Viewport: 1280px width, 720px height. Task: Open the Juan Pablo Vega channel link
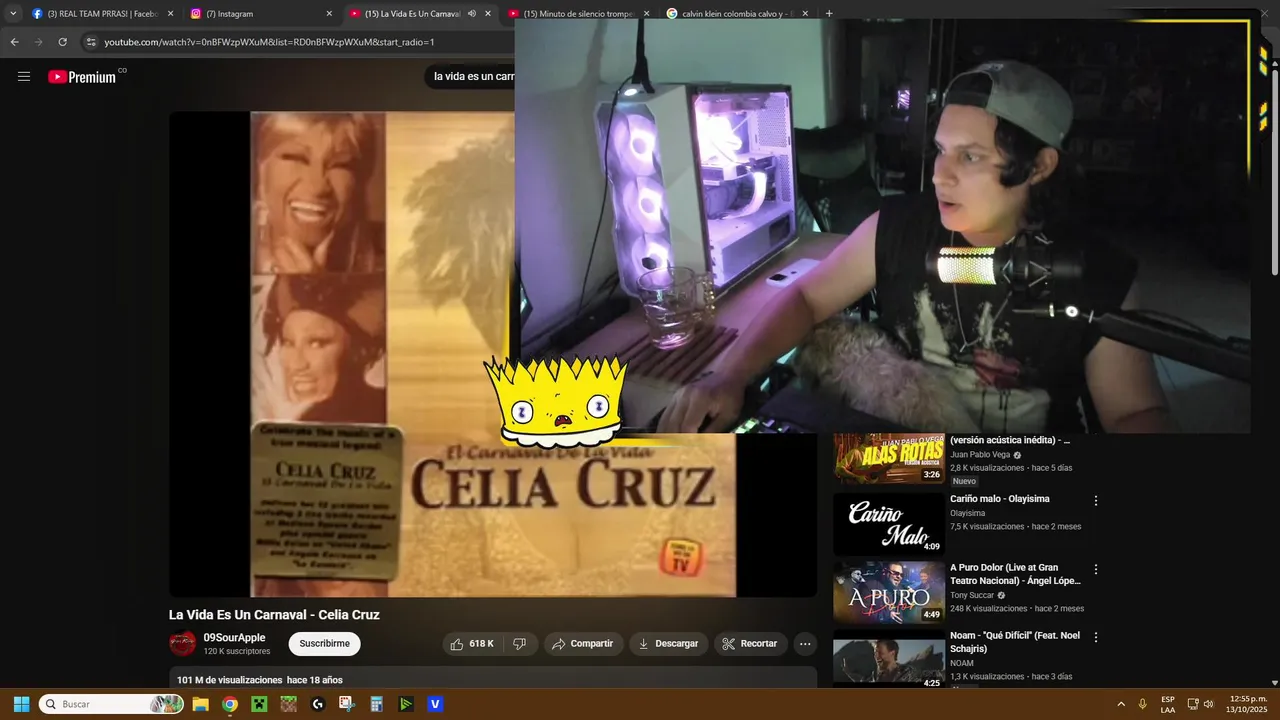click(980, 455)
